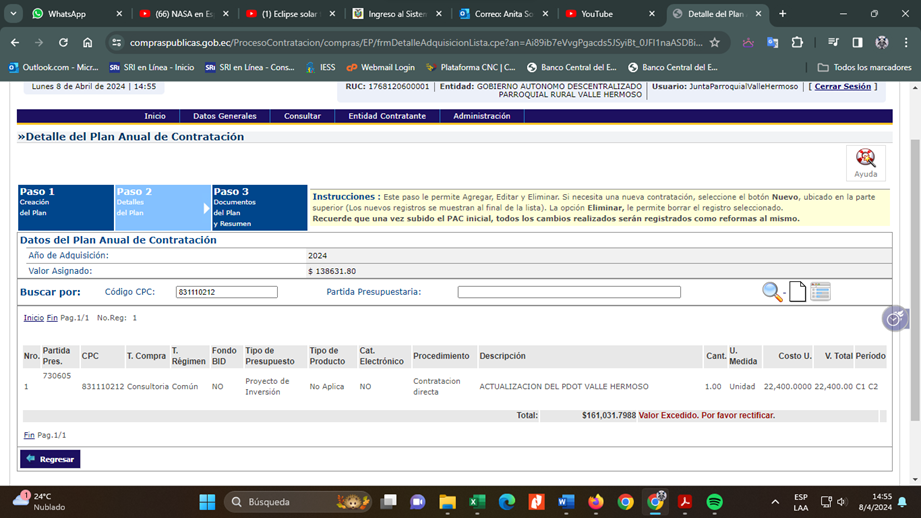
Task: Reload the page with the refresh icon
Action: (63, 43)
